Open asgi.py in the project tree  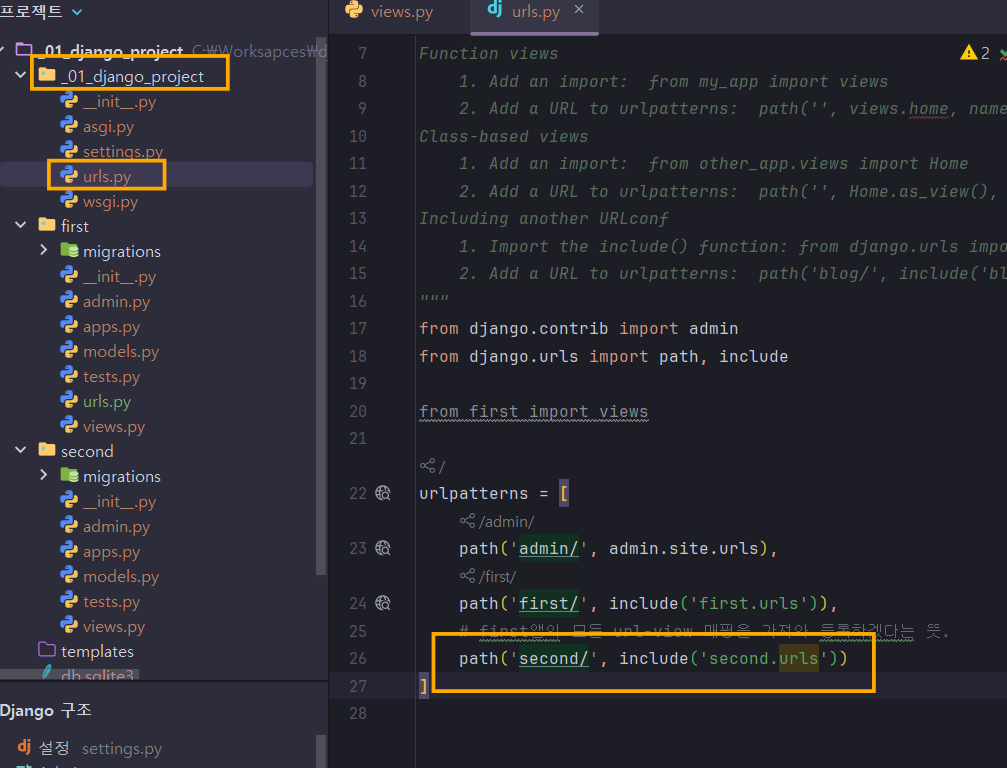pos(109,127)
